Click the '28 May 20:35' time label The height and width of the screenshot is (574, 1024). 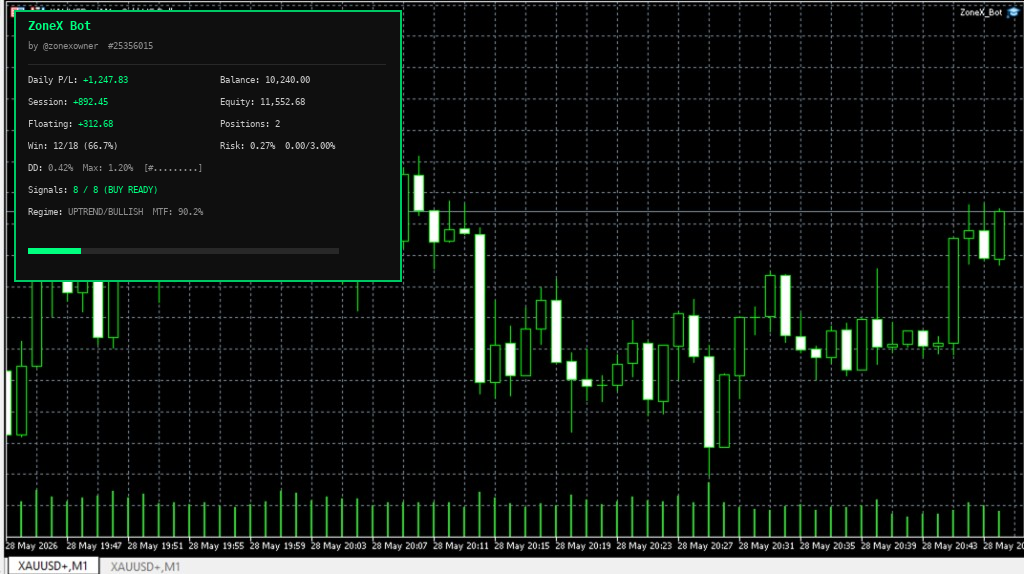(827, 546)
